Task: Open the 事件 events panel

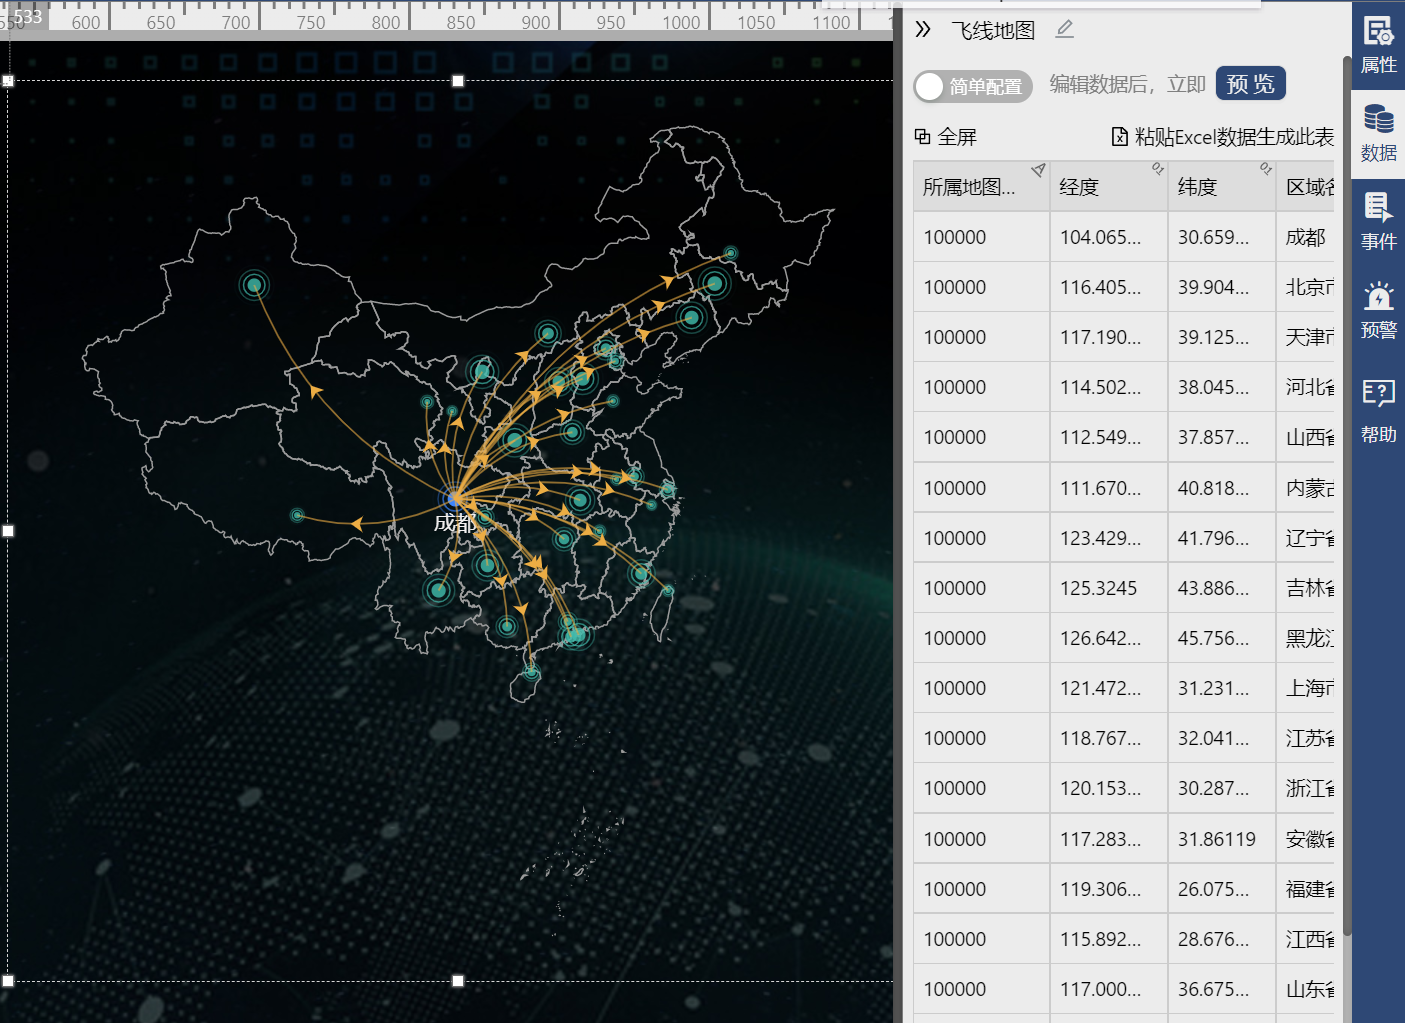Action: coord(1378,222)
